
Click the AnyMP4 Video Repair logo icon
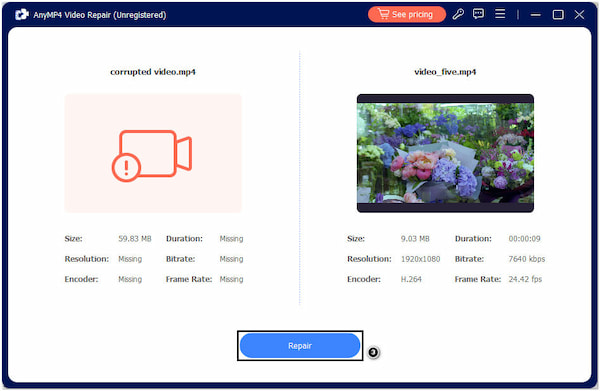pos(22,15)
